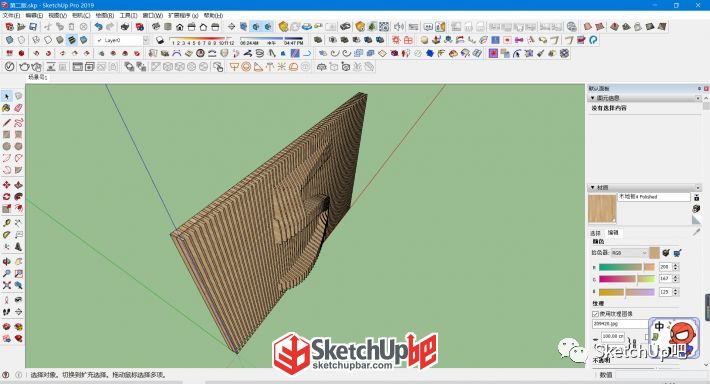Adjust the red R color slider
The image size is (710, 384).
(627, 267)
